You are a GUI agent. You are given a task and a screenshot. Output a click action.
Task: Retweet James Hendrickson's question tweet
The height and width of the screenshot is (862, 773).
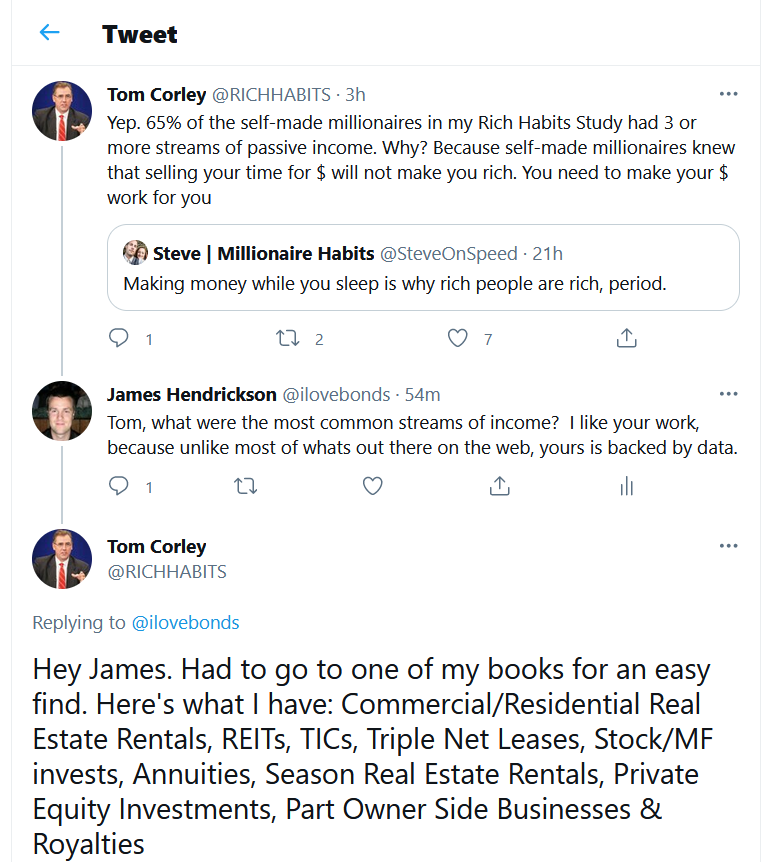(245, 486)
